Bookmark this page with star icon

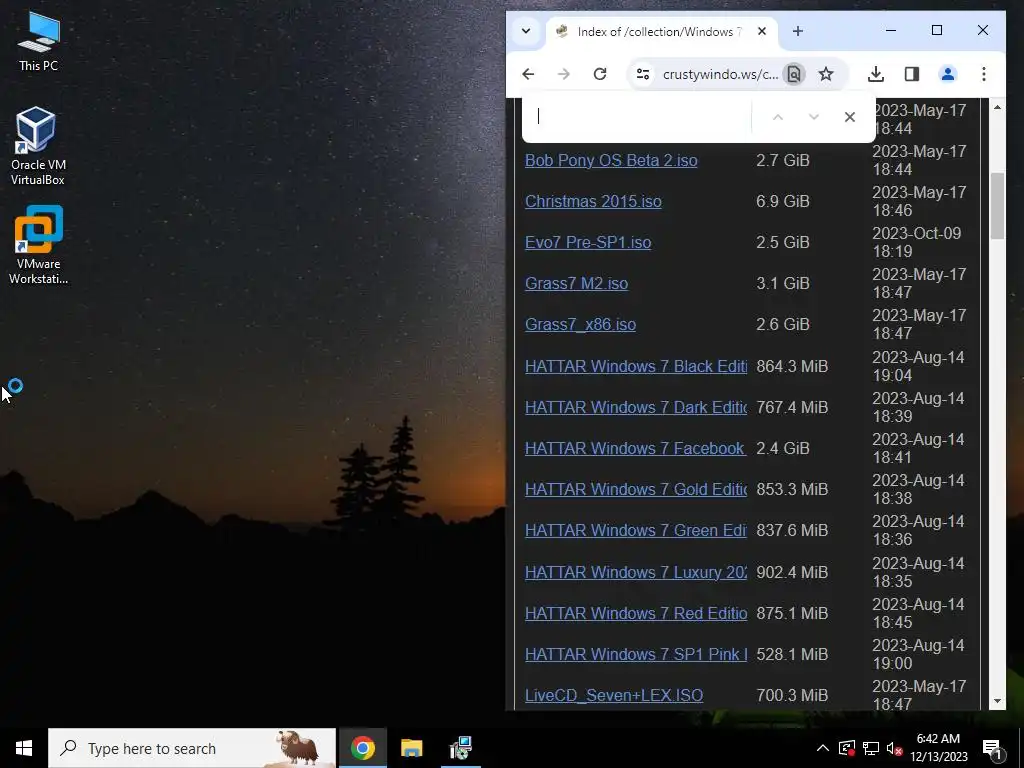pyautogui.click(x=826, y=74)
